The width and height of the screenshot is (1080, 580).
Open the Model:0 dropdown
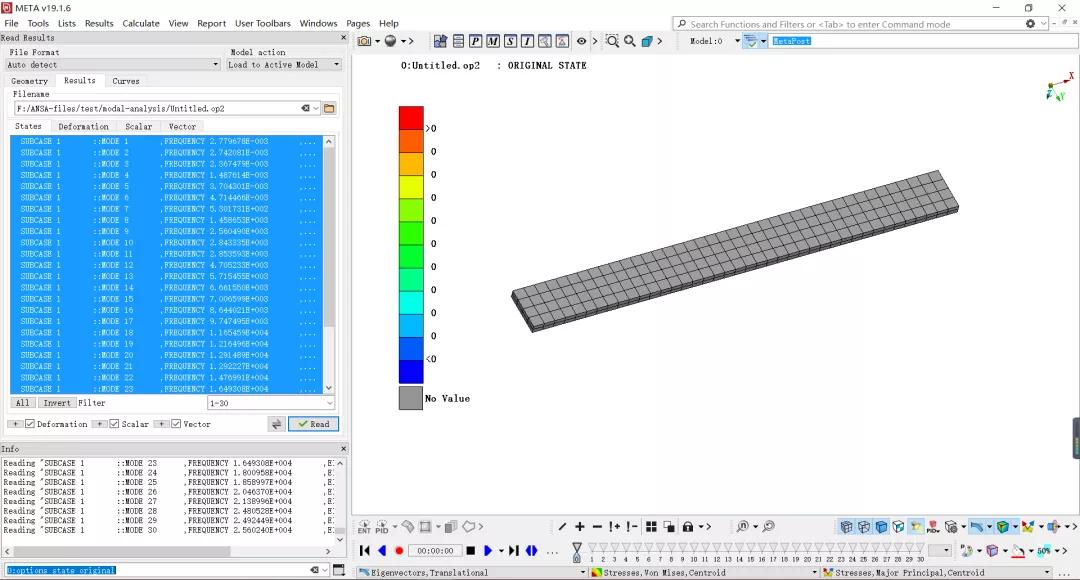[737, 41]
